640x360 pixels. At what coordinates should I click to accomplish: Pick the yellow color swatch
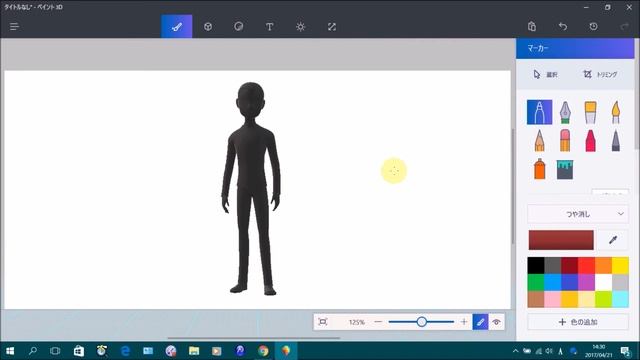[x=620, y=265]
